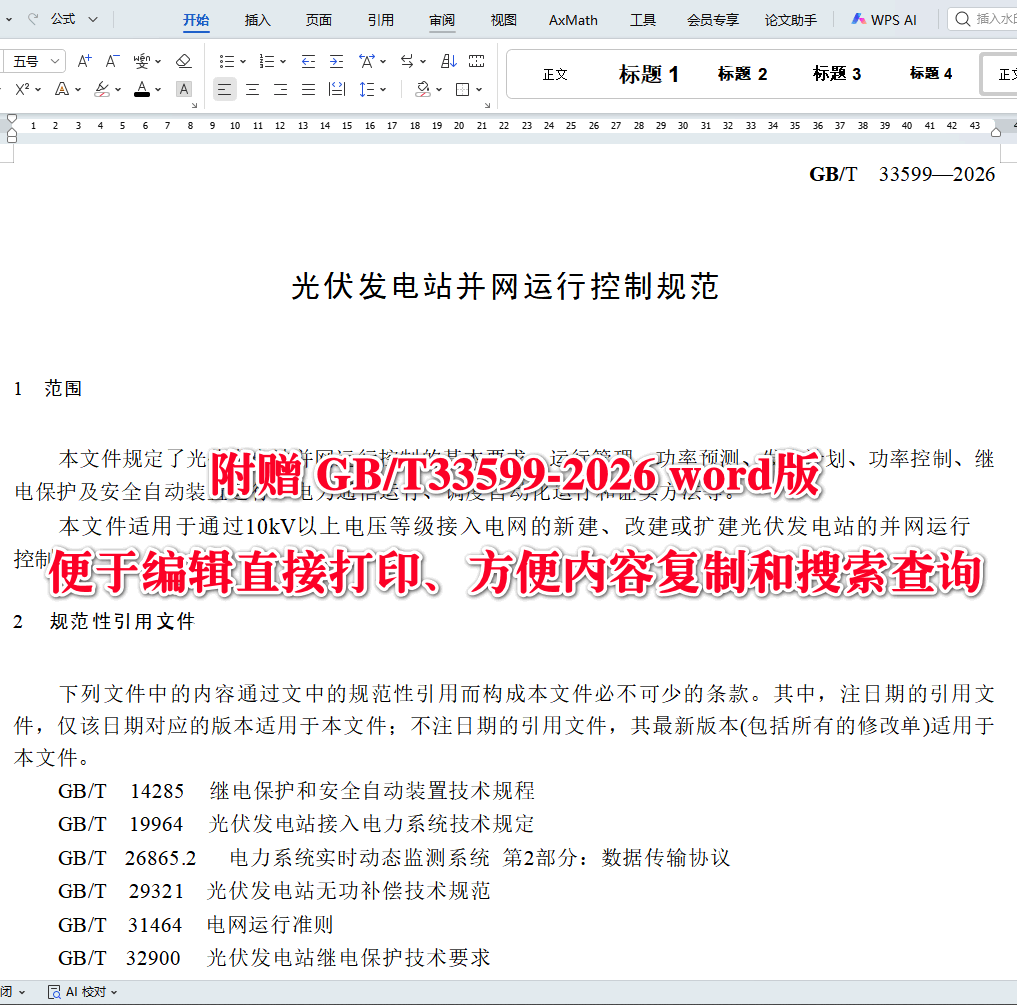Apply distributed alignment
Image resolution: width=1017 pixels, height=1005 pixels.
[x=337, y=89]
